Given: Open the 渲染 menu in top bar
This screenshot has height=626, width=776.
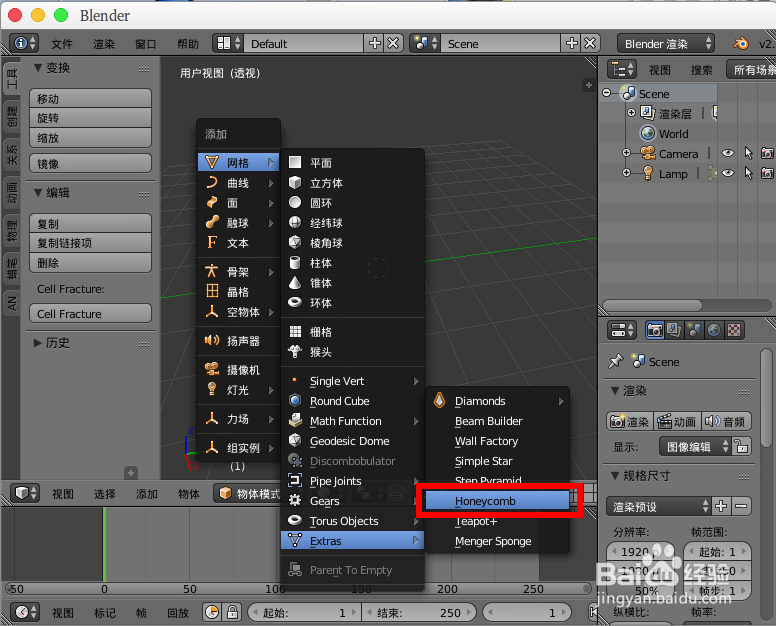Looking at the screenshot, I should 104,44.
